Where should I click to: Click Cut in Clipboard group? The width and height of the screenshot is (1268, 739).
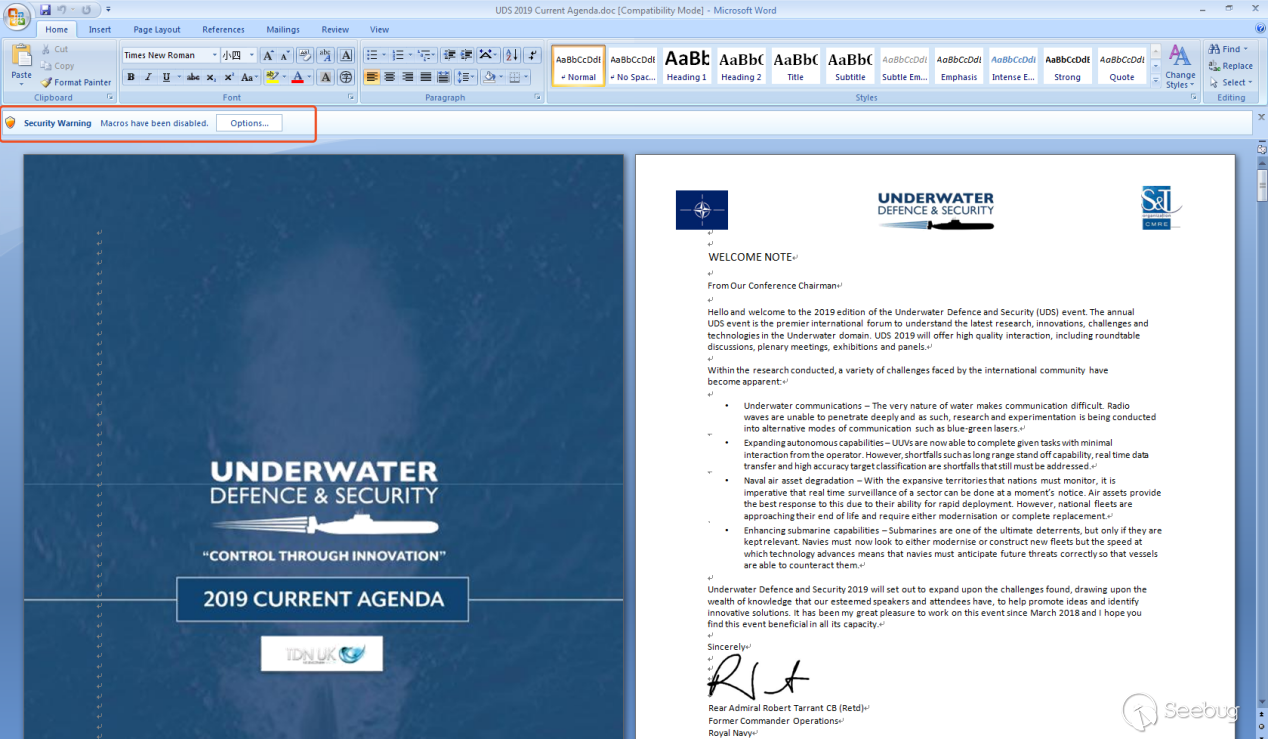point(55,49)
